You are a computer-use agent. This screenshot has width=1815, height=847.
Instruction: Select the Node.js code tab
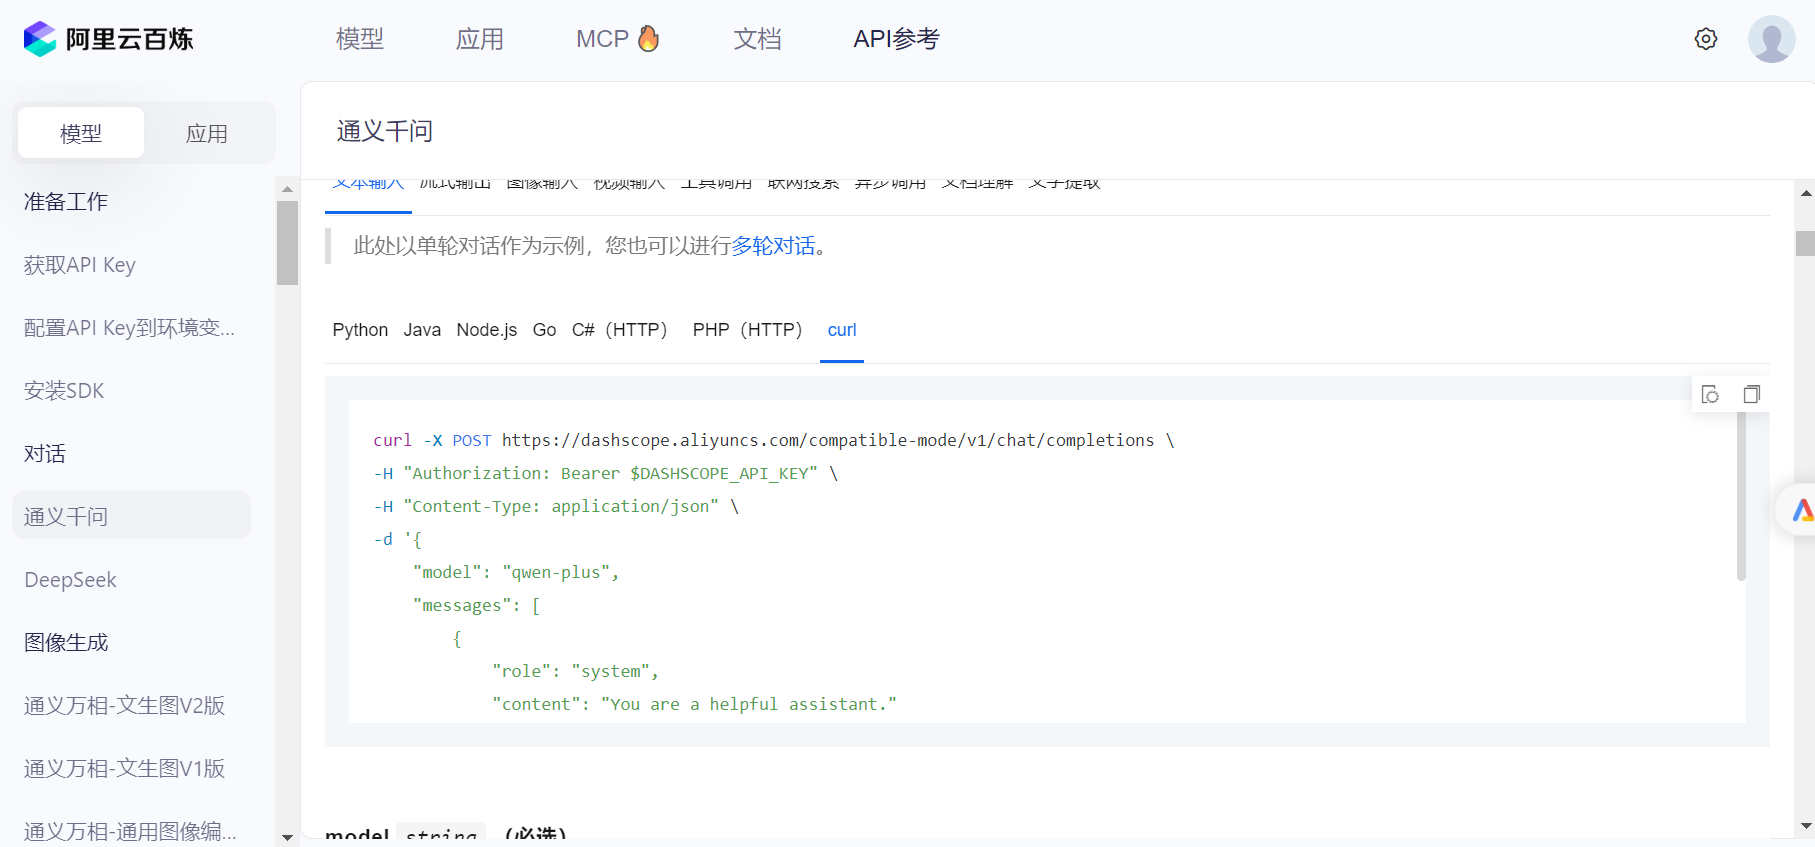(487, 330)
